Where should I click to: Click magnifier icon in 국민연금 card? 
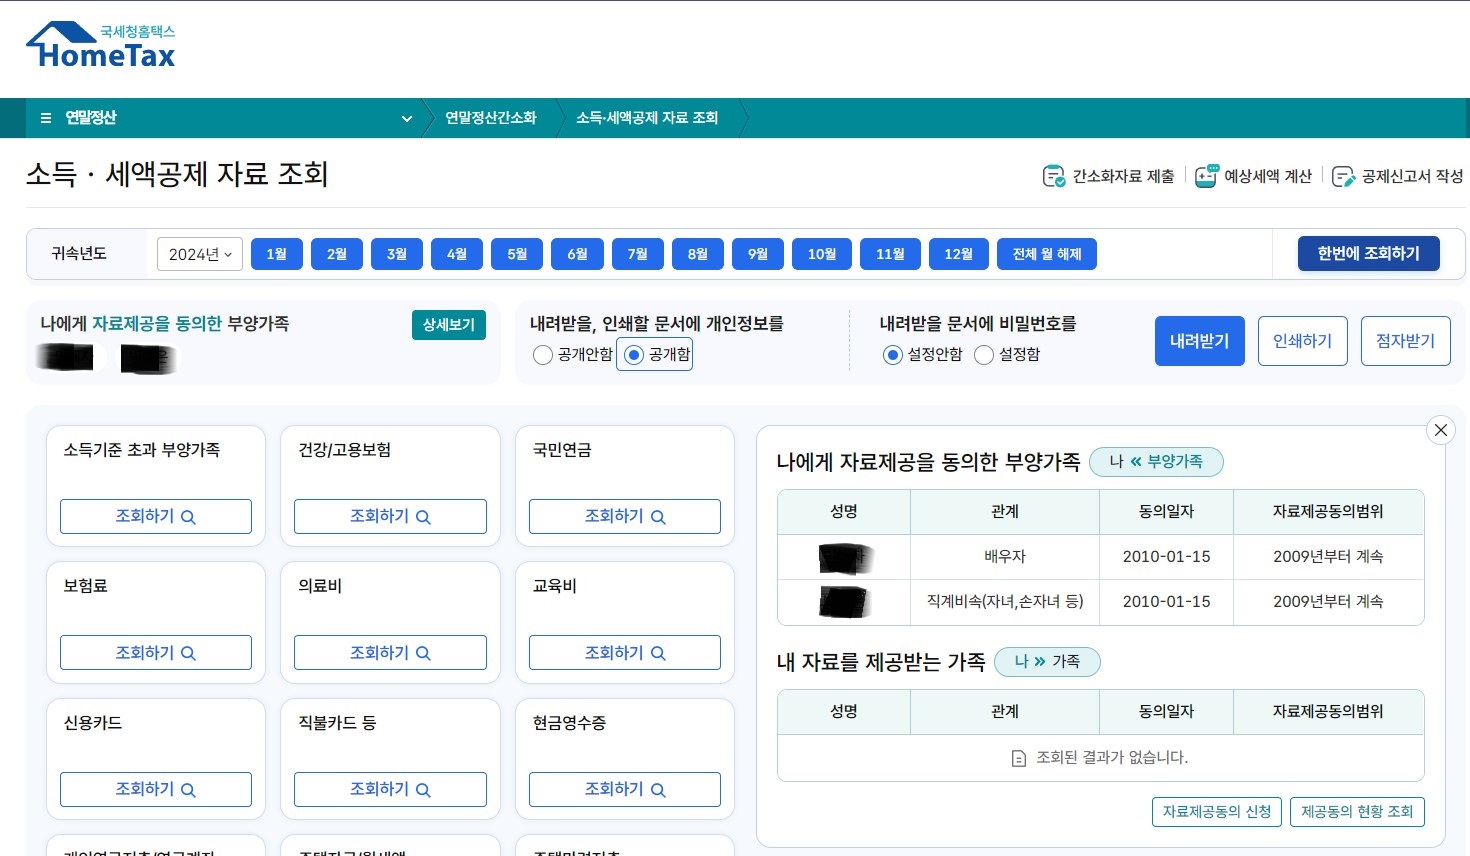tap(658, 517)
